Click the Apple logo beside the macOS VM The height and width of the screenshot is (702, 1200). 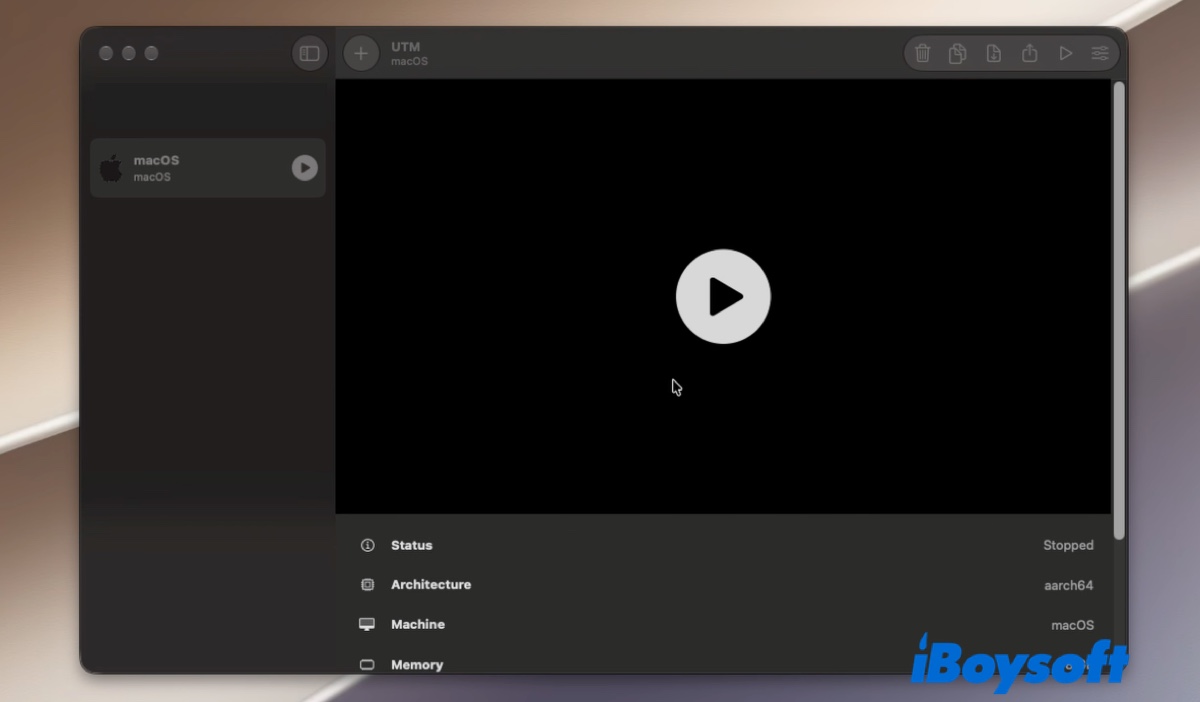111,167
